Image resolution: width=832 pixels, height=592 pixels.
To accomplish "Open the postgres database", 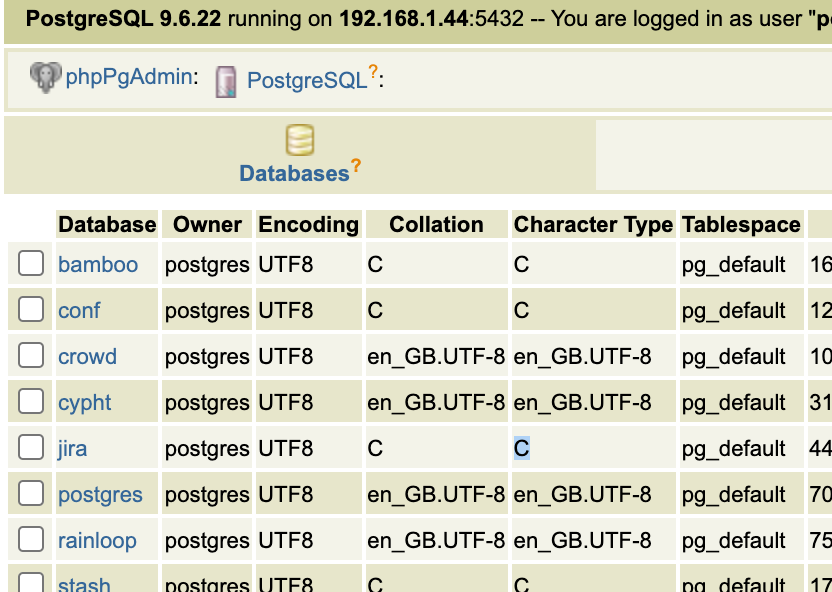I will 101,494.
